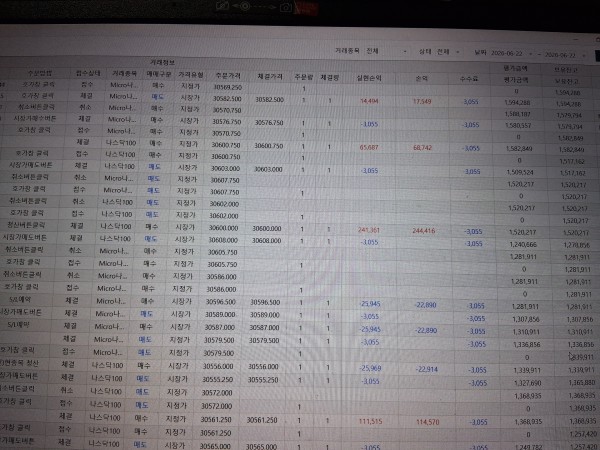The height and width of the screenshot is (450, 600).
Task: Select order price 30587.000 cell
Action: pos(220,327)
